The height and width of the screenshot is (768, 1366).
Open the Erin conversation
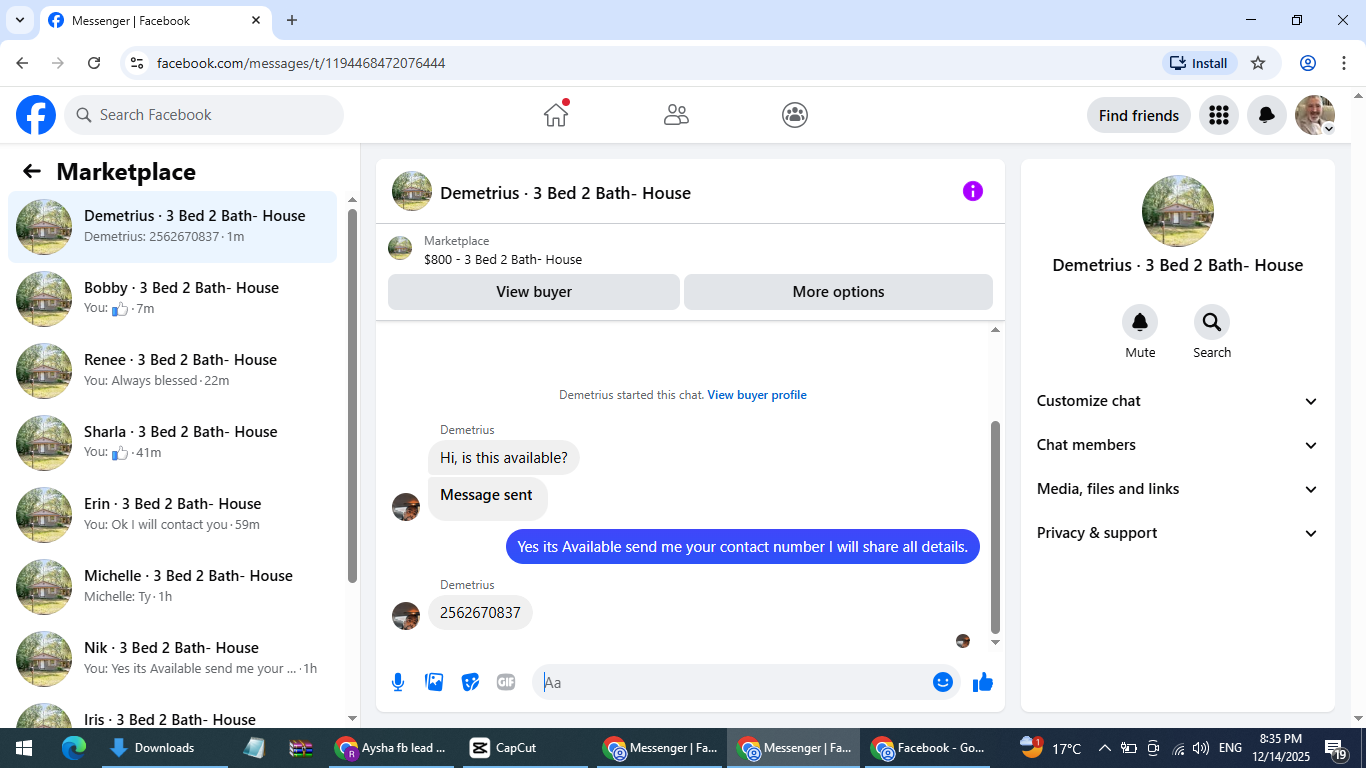tap(172, 515)
